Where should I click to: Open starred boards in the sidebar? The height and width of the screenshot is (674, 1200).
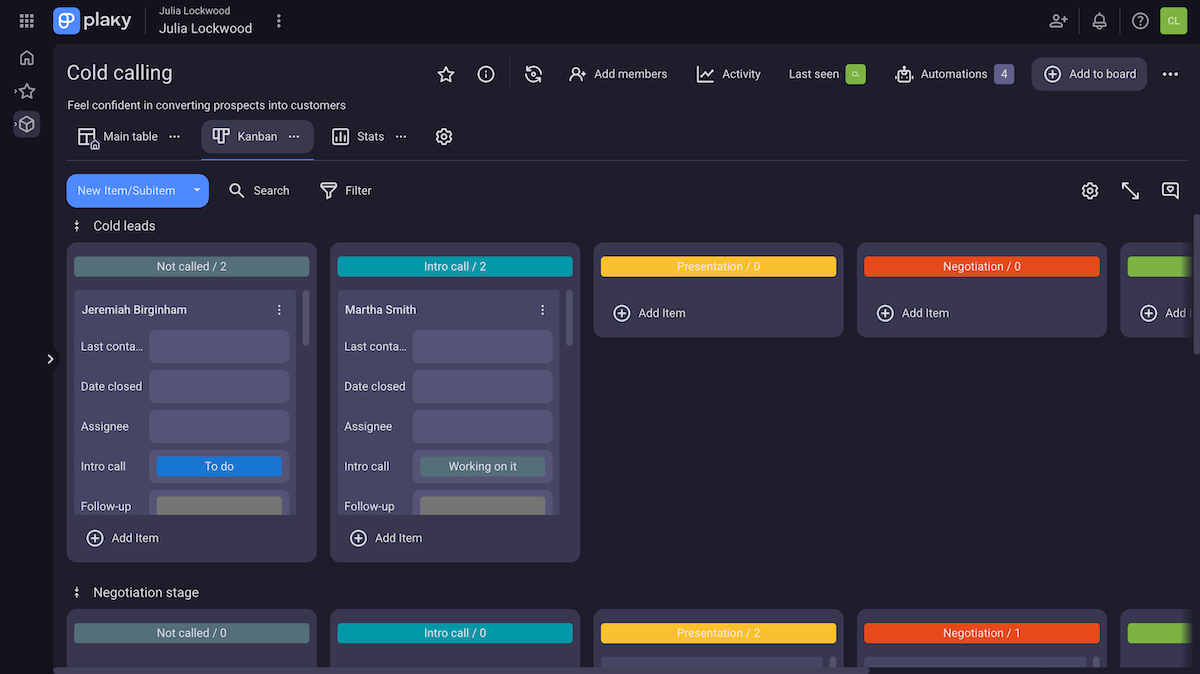(x=26, y=90)
